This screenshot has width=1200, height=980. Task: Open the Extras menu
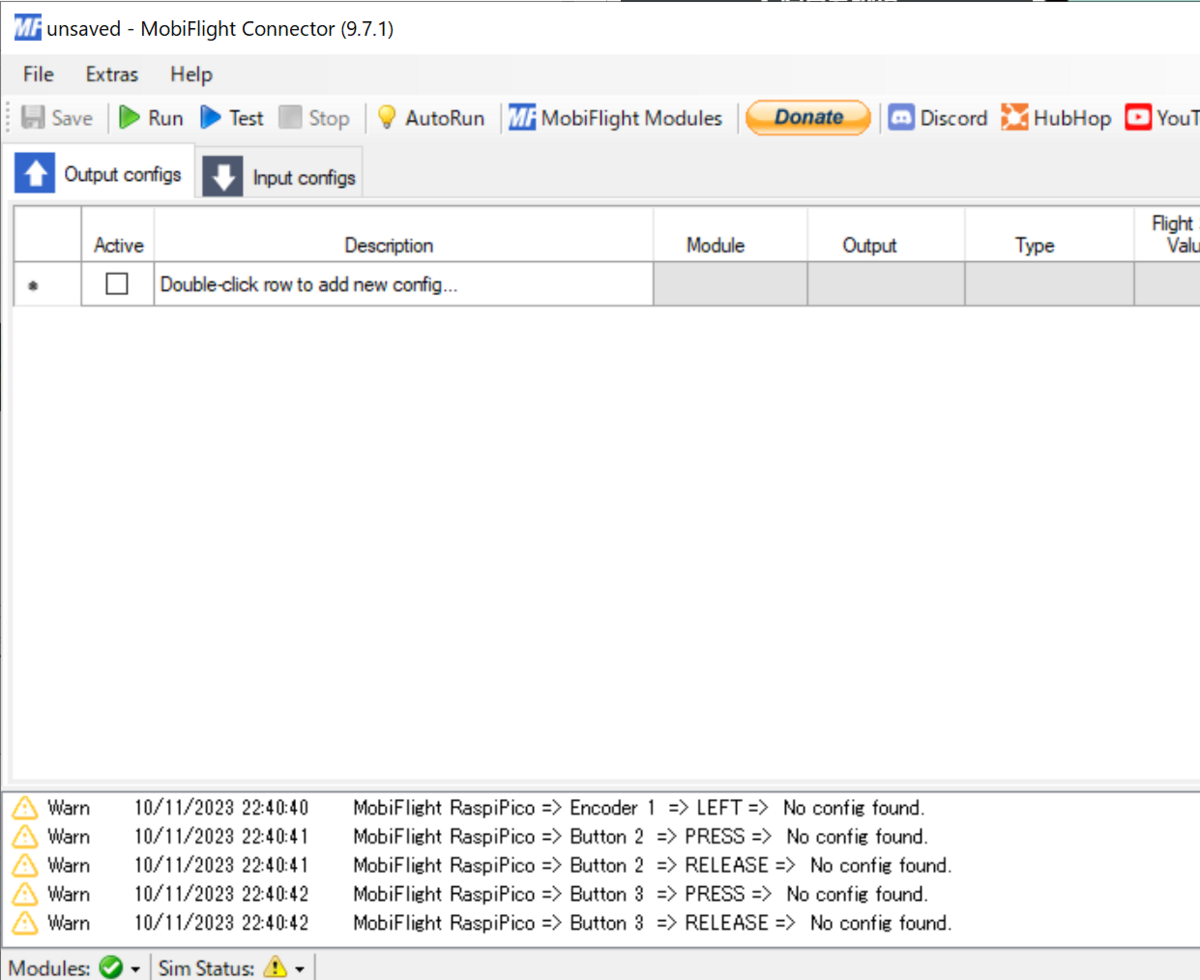coord(112,74)
